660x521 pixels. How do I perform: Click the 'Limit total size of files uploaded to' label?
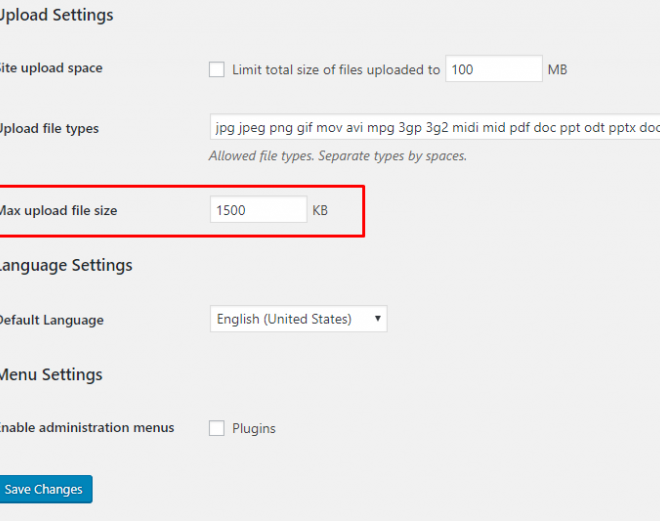click(336, 69)
